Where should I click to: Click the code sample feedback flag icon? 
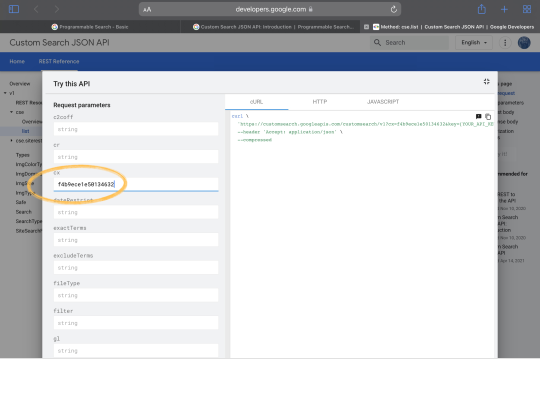(478, 117)
